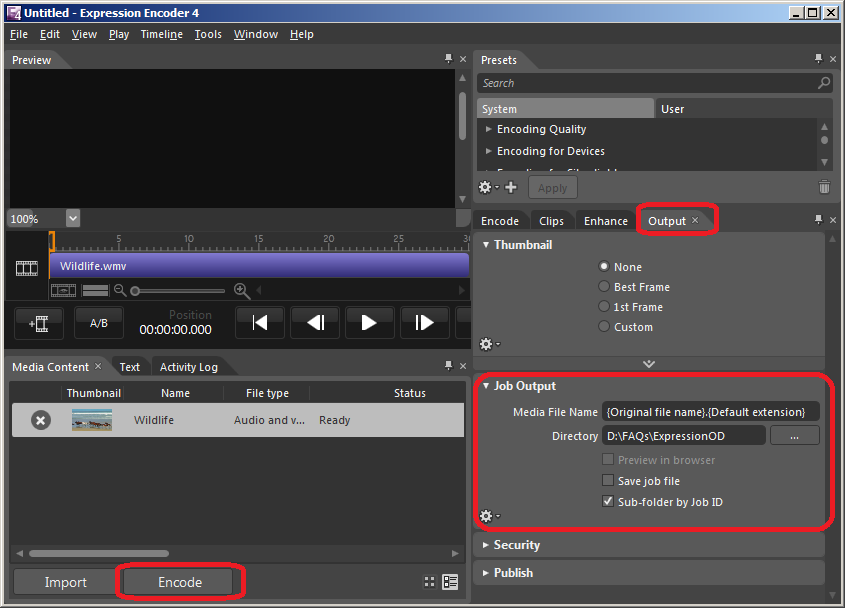The image size is (845, 608).
Task: Expand the Publish section
Action: coord(486,572)
